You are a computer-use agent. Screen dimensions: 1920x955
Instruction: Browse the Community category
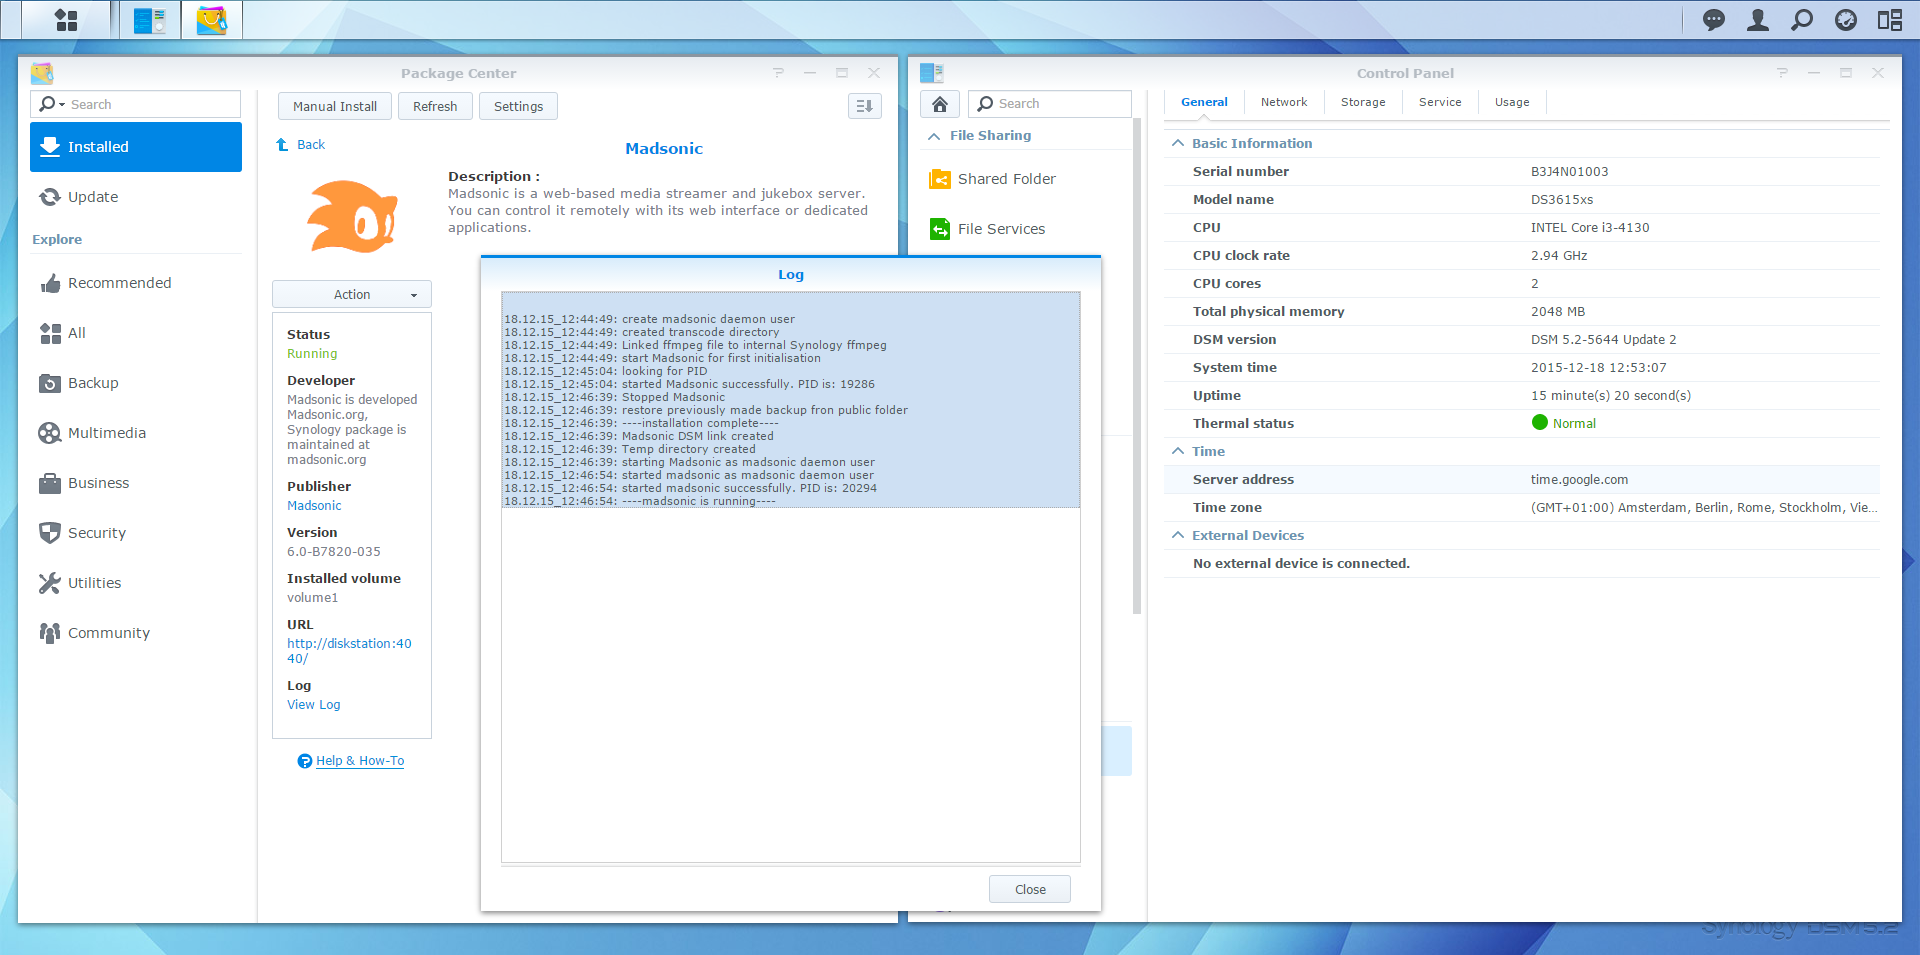point(136,633)
